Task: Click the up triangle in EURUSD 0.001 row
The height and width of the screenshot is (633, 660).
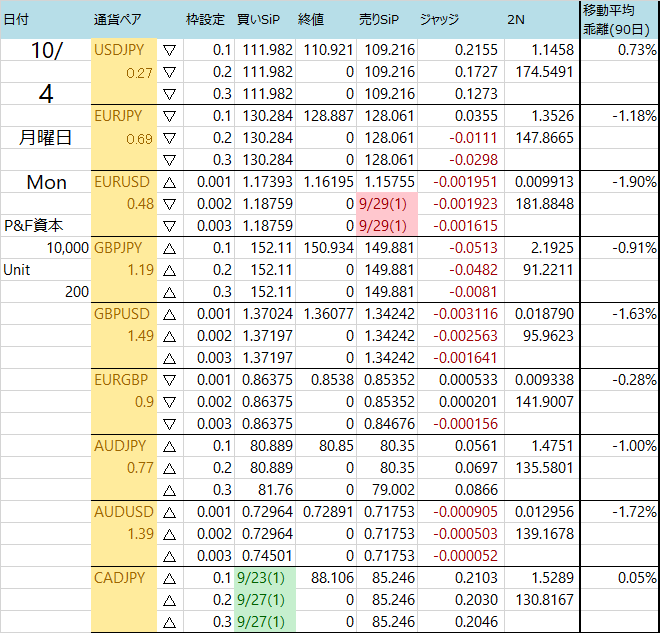Action: pos(169,182)
